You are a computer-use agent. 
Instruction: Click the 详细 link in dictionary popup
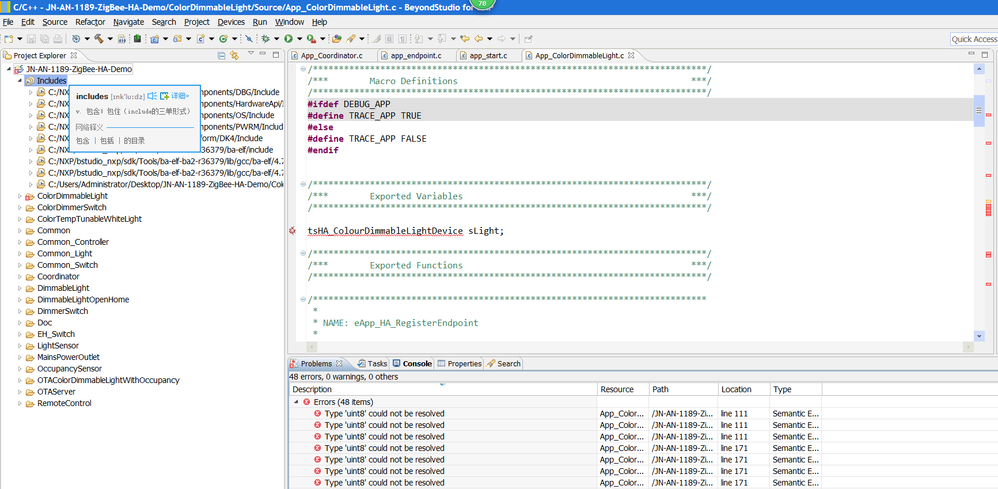tap(179, 96)
